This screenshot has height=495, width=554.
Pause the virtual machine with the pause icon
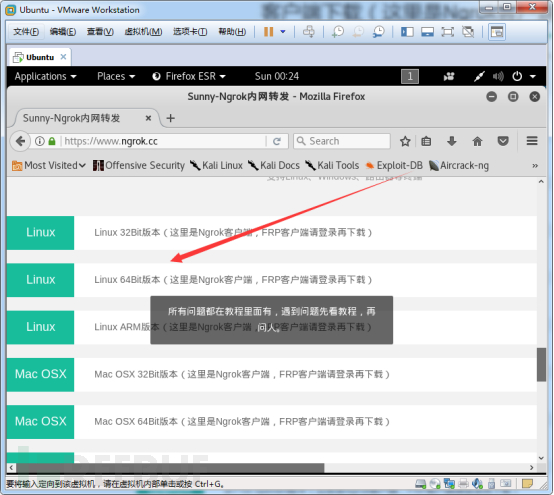click(269, 32)
